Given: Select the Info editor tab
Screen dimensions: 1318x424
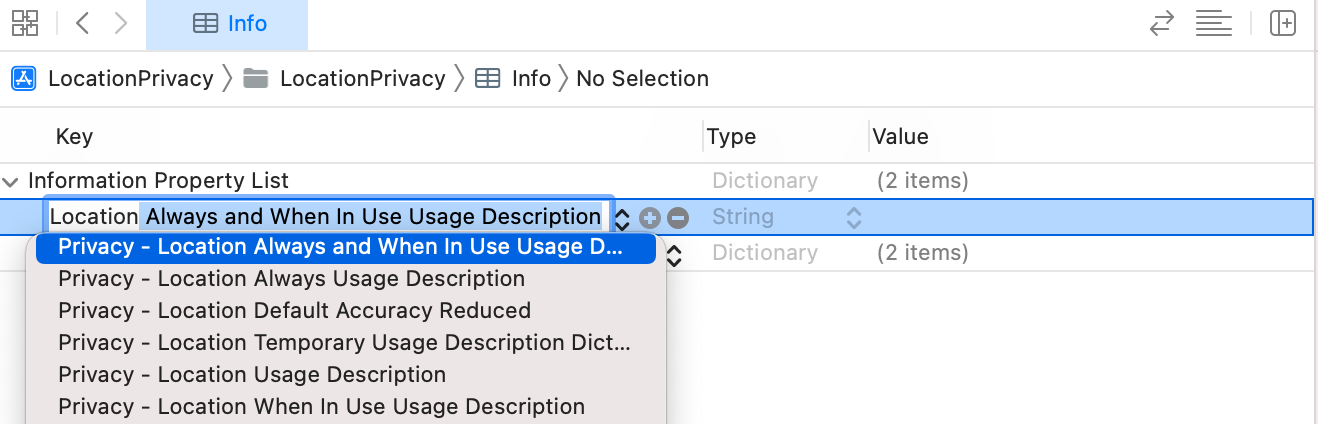Looking at the screenshot, I should click(x=227, y=24).
